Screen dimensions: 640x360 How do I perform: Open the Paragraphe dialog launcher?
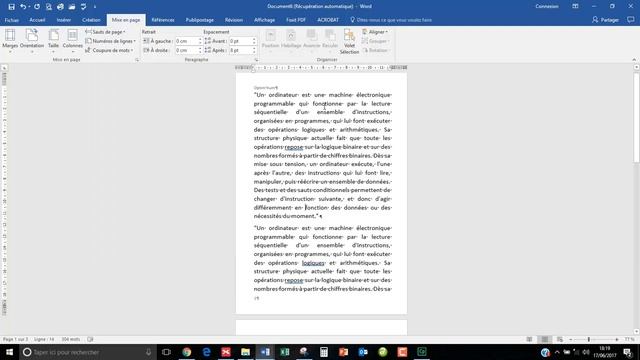pyautogui.click(x=256, y=60)
